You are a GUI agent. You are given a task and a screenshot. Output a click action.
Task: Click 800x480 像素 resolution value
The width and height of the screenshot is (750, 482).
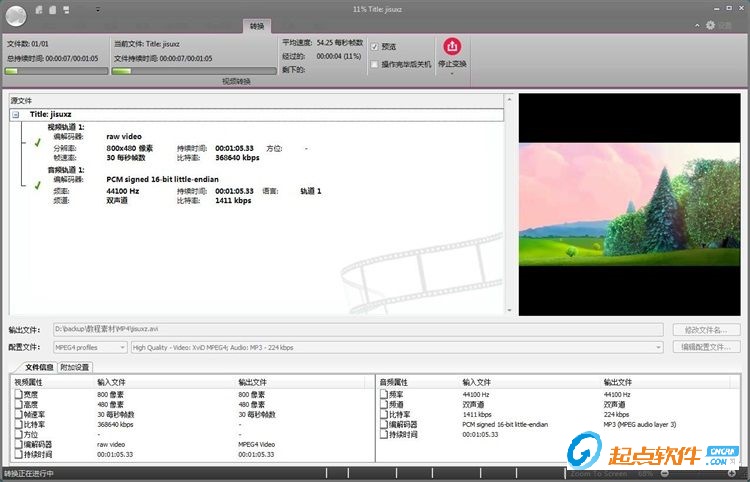[130, 149]
